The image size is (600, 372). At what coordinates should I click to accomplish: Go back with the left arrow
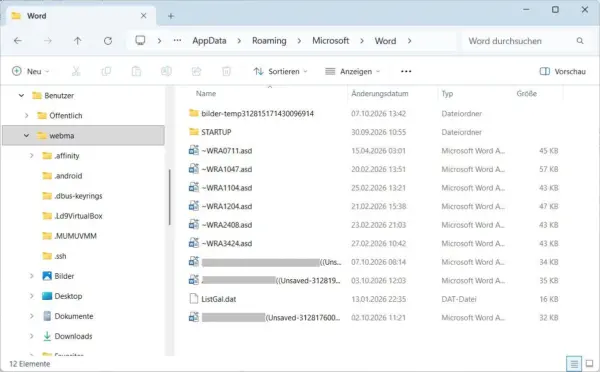point(18,41)
